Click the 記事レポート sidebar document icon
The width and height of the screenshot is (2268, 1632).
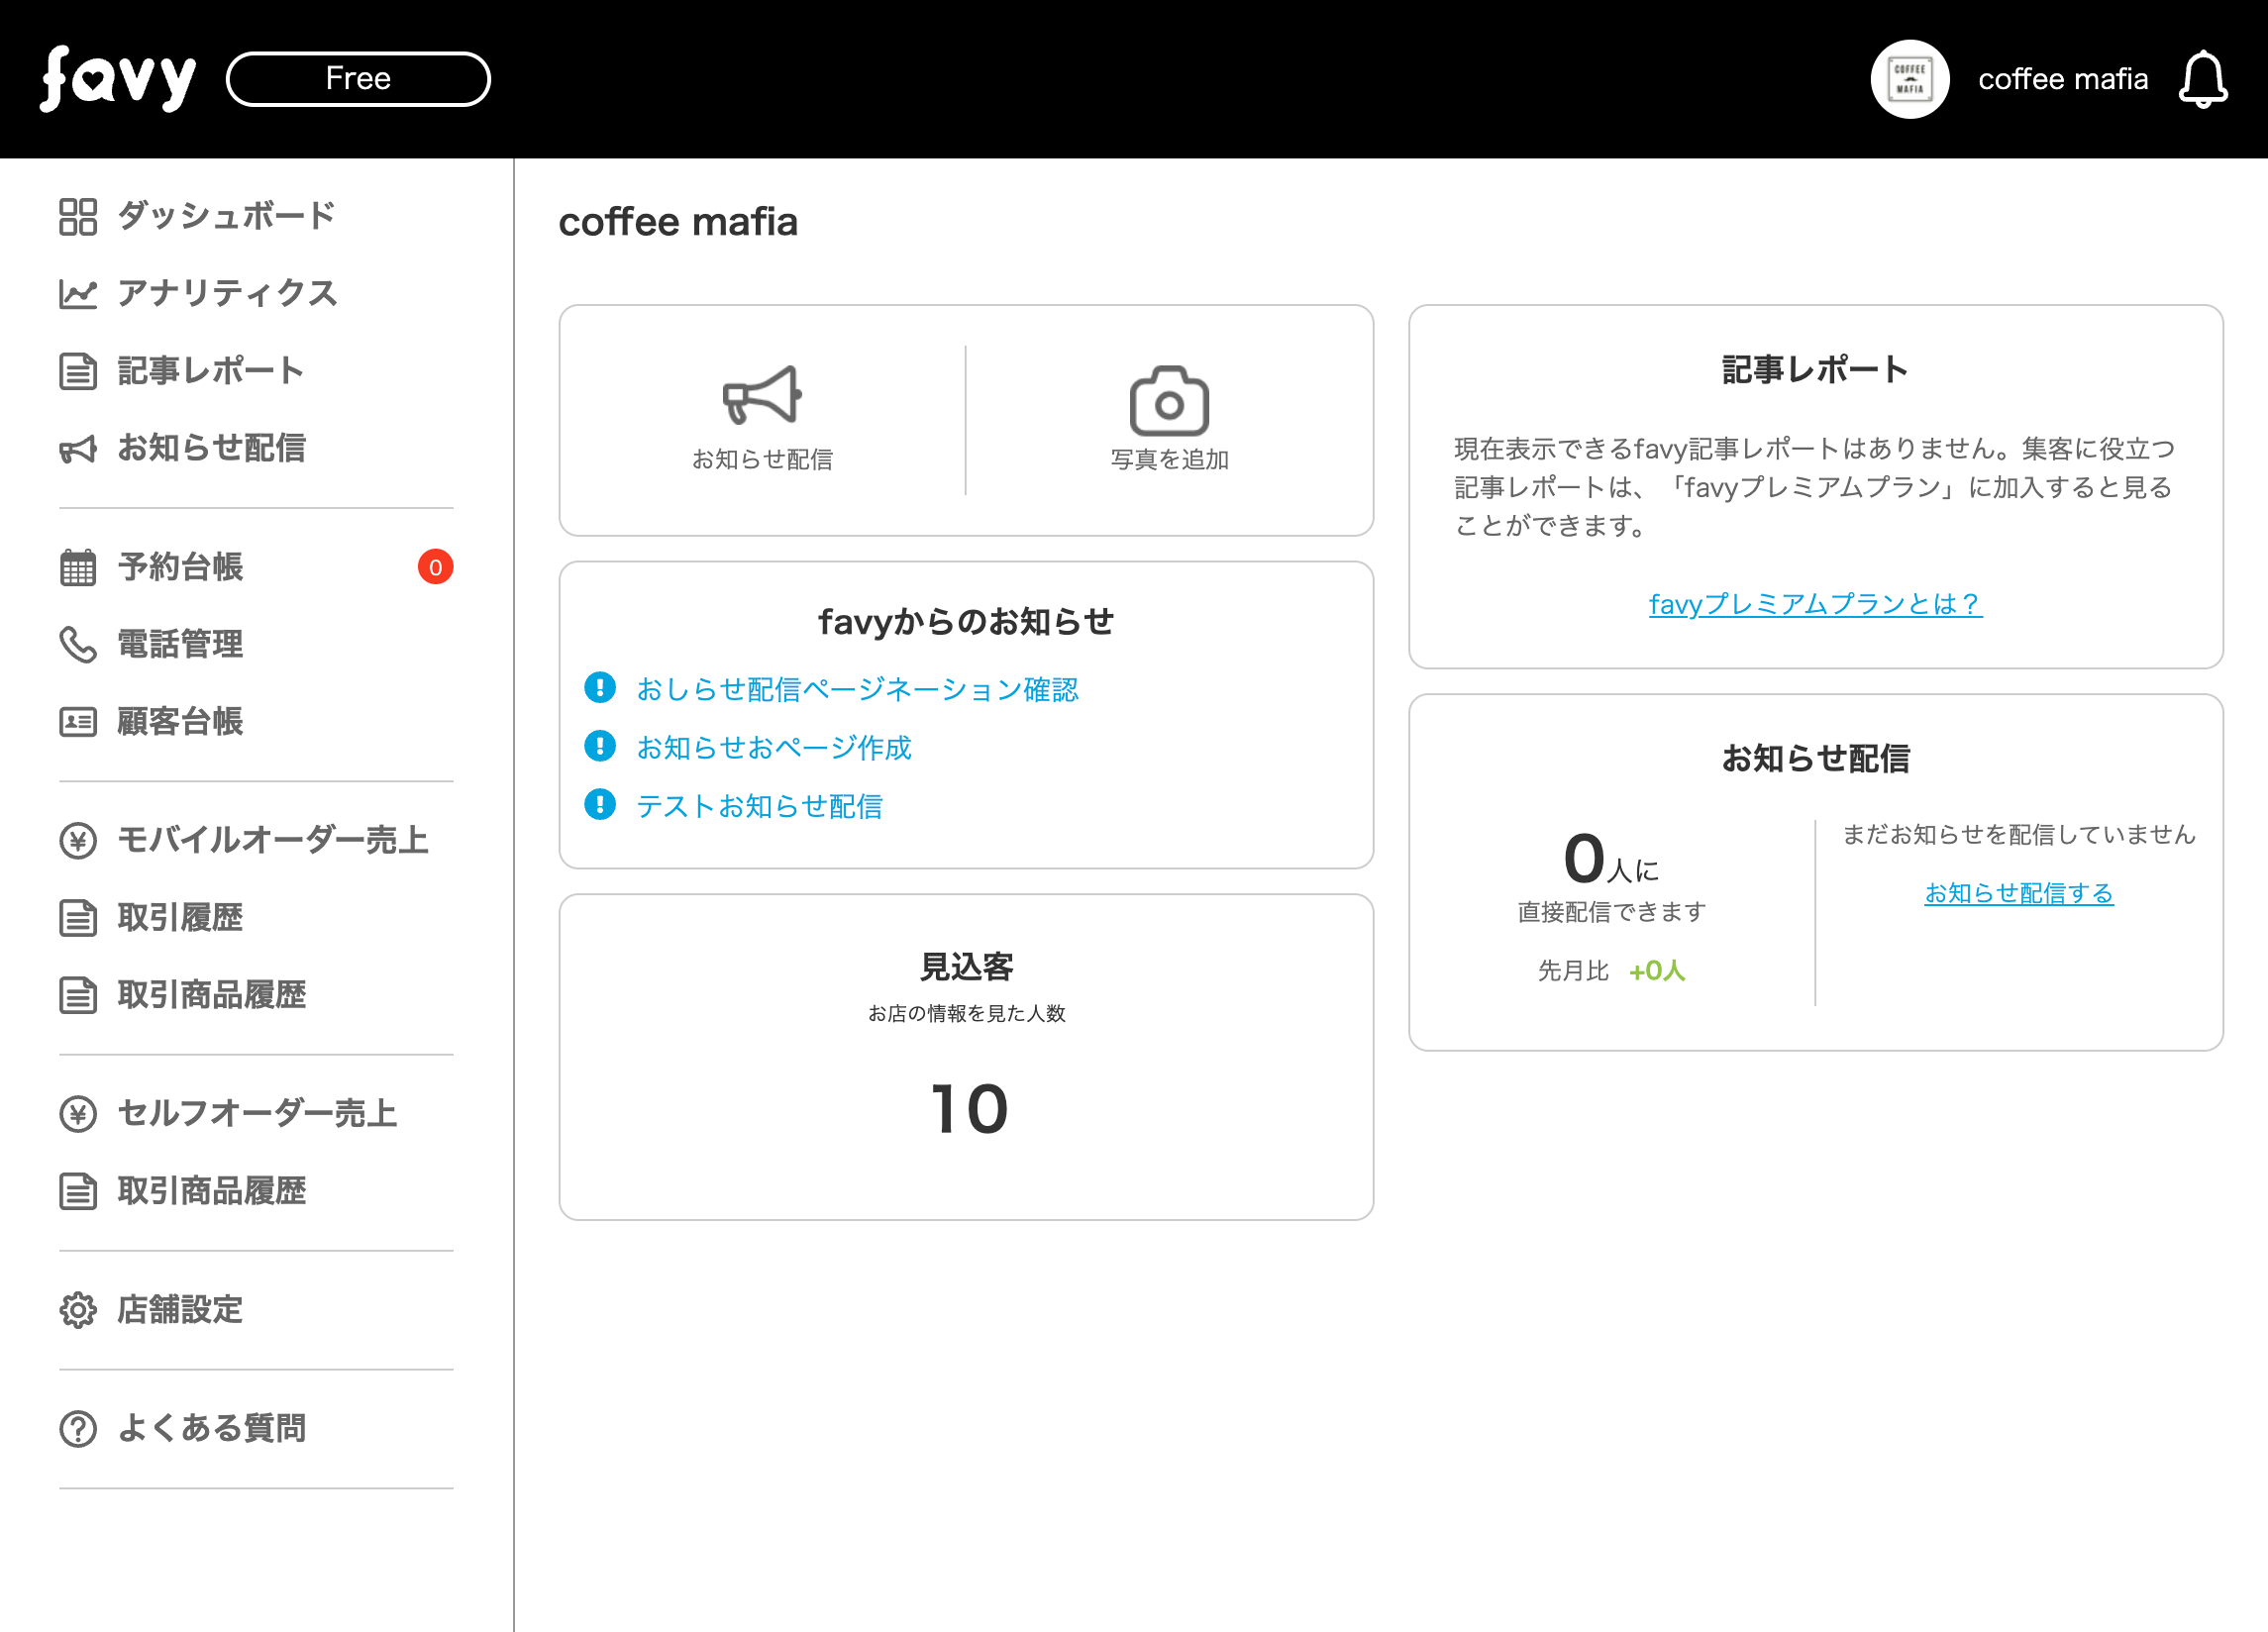(x=78, y=371)
